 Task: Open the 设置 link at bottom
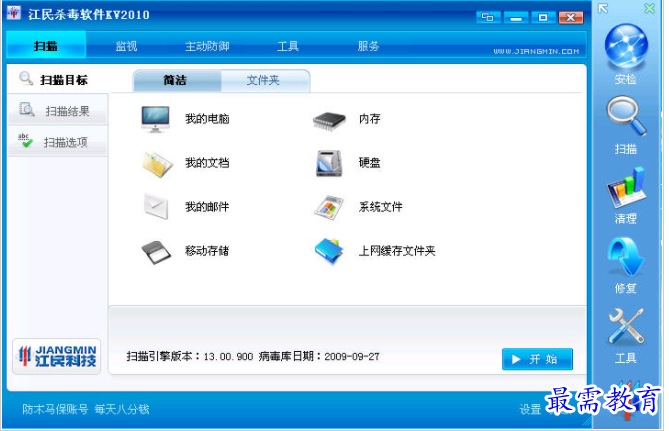point(530,409)
